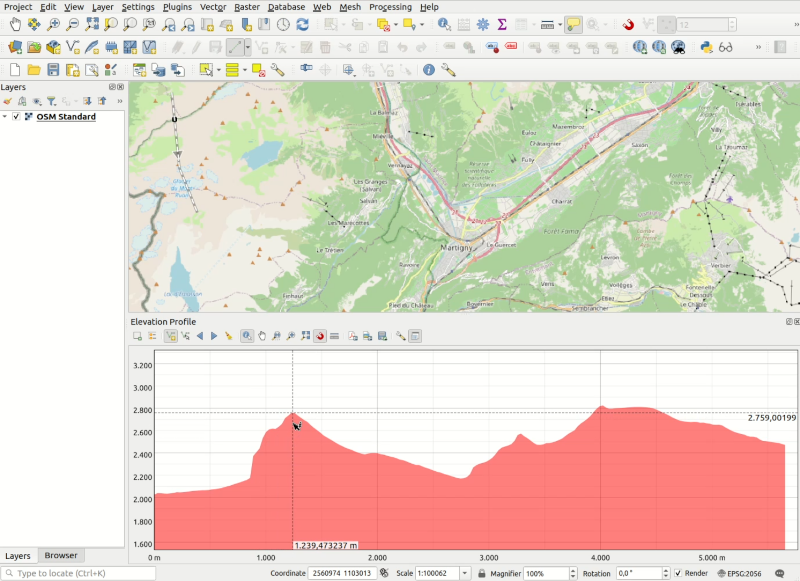Open measure tool dropdown arrow

(x=559, y=24)
